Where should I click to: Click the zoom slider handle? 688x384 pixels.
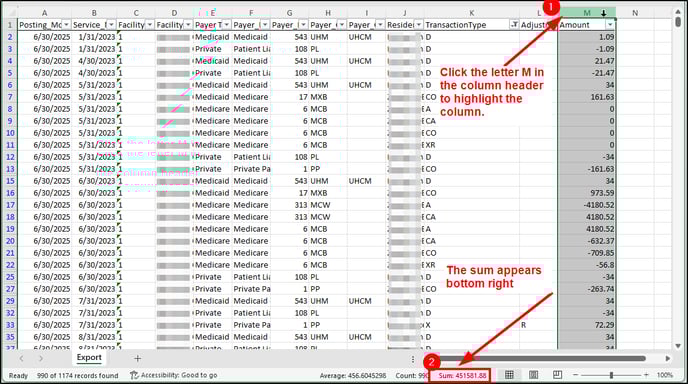611,375
